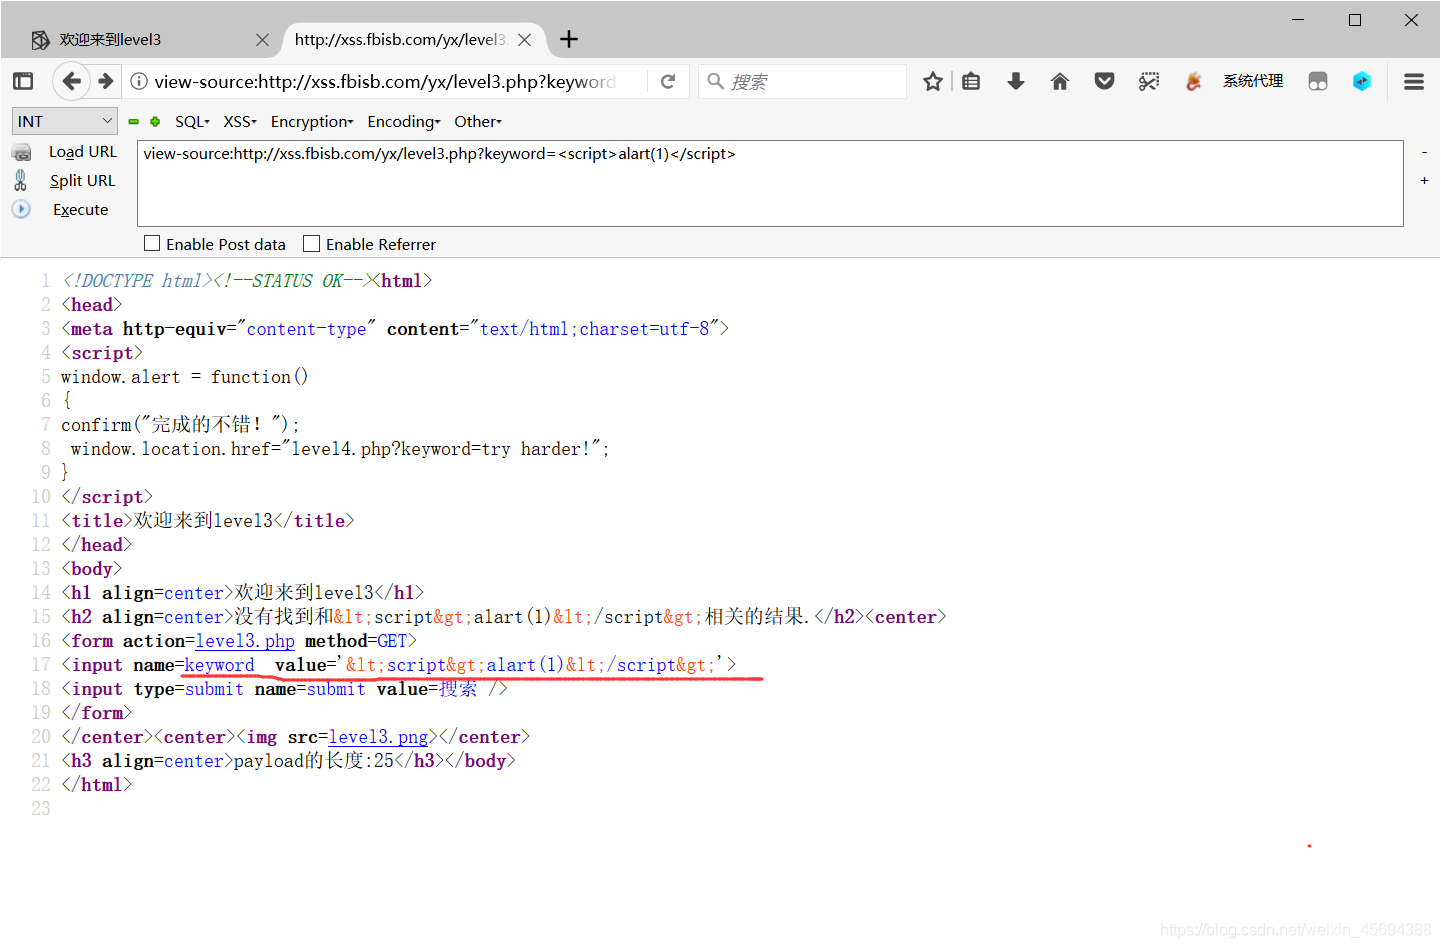The width and height of the screenshot is (1441, 948).
Task: Open the Firebug extension icon
Action: point(1192,81)
